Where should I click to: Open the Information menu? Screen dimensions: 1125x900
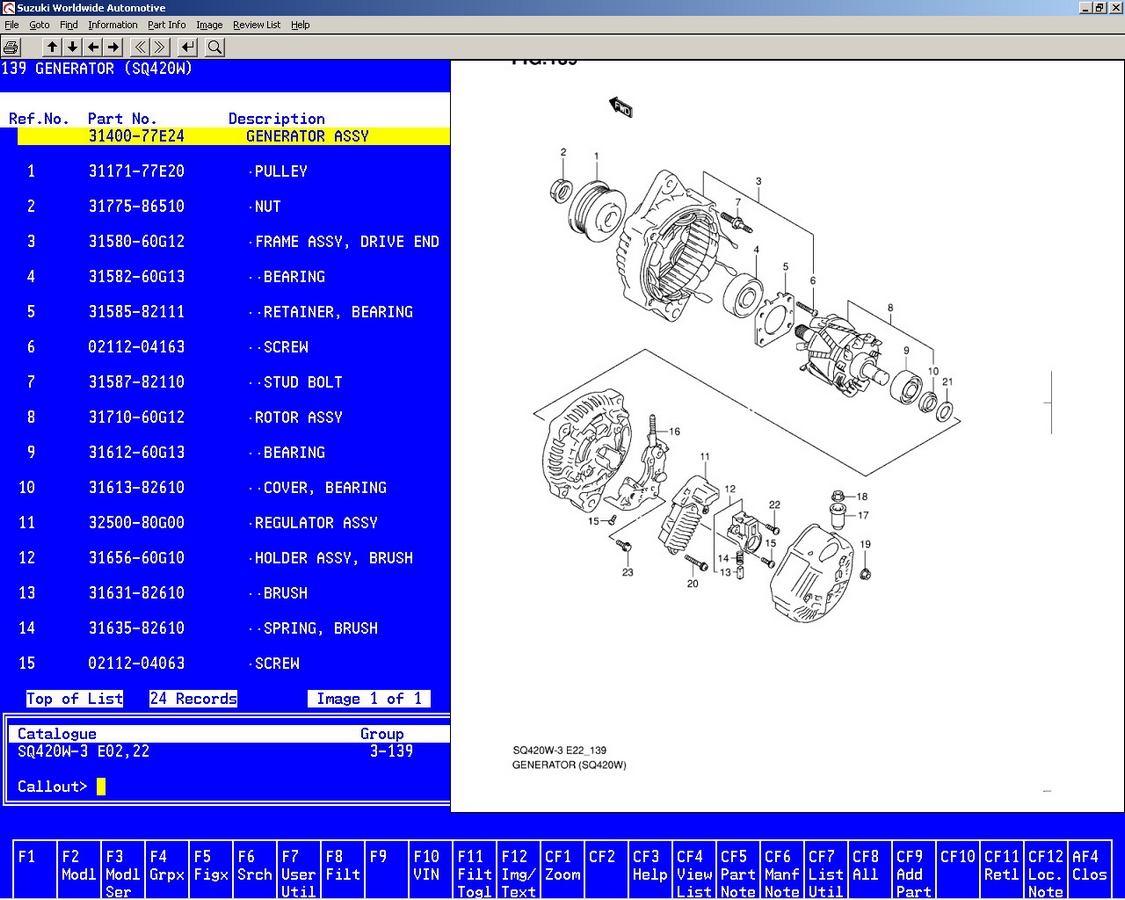pyautogui.click(x=113, y=24)
